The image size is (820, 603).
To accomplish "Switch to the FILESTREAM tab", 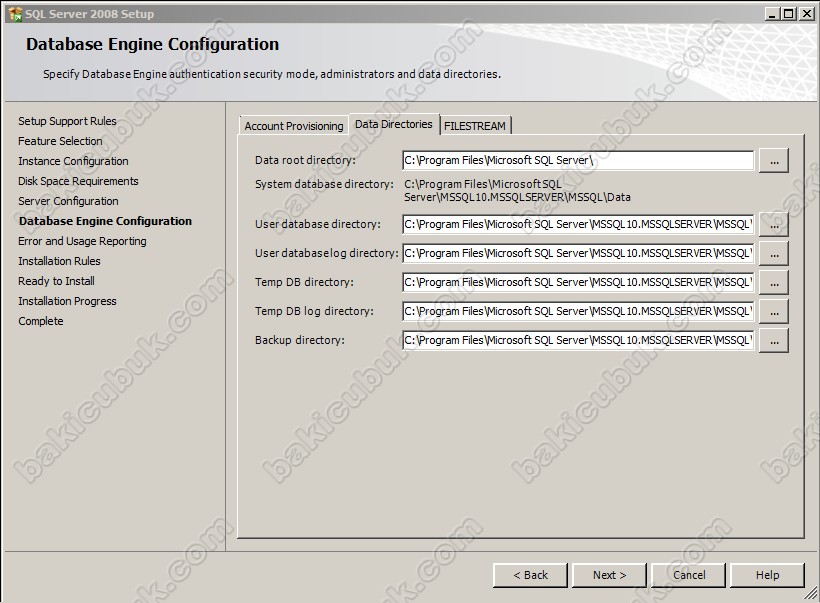I will tap(475, 126).
